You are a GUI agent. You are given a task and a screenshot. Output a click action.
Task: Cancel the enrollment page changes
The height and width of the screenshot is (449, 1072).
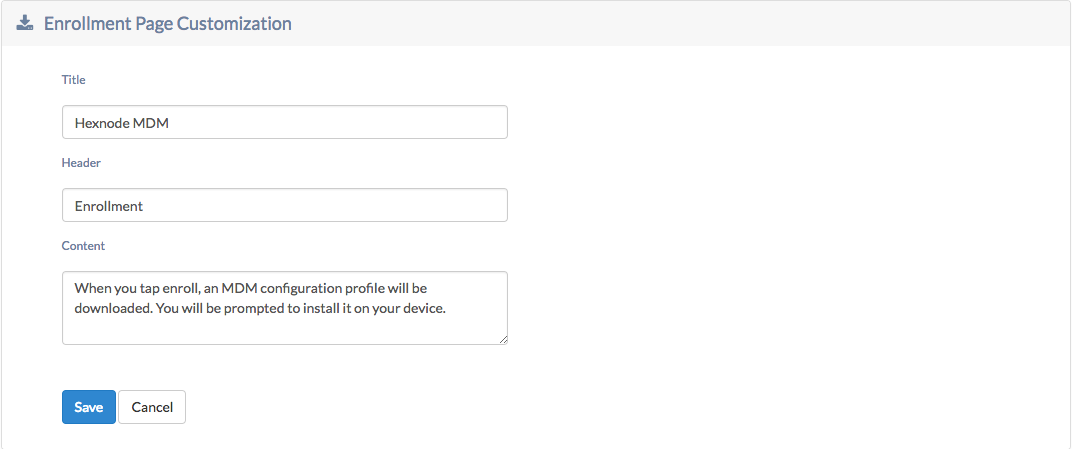click(x=152, y=407)
